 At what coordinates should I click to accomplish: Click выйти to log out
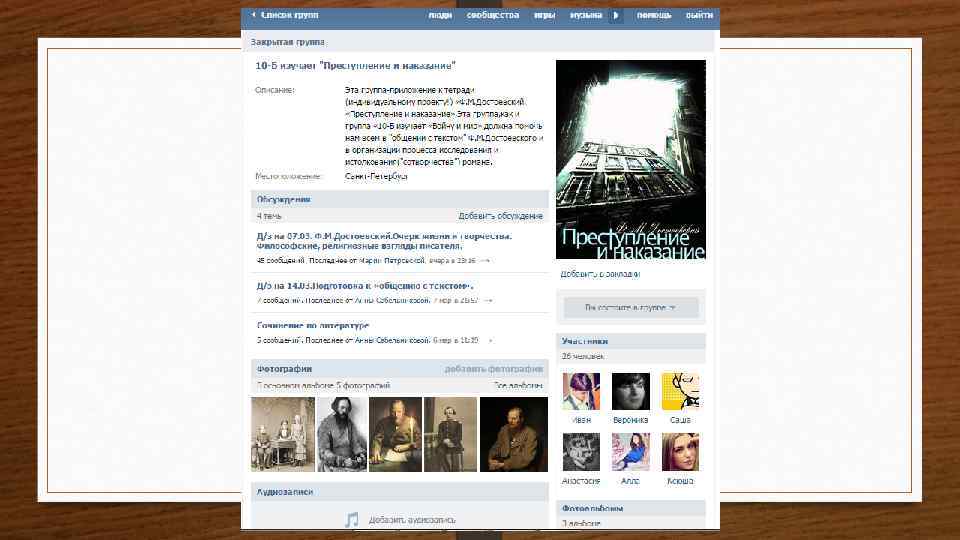[x=699, y=15]
